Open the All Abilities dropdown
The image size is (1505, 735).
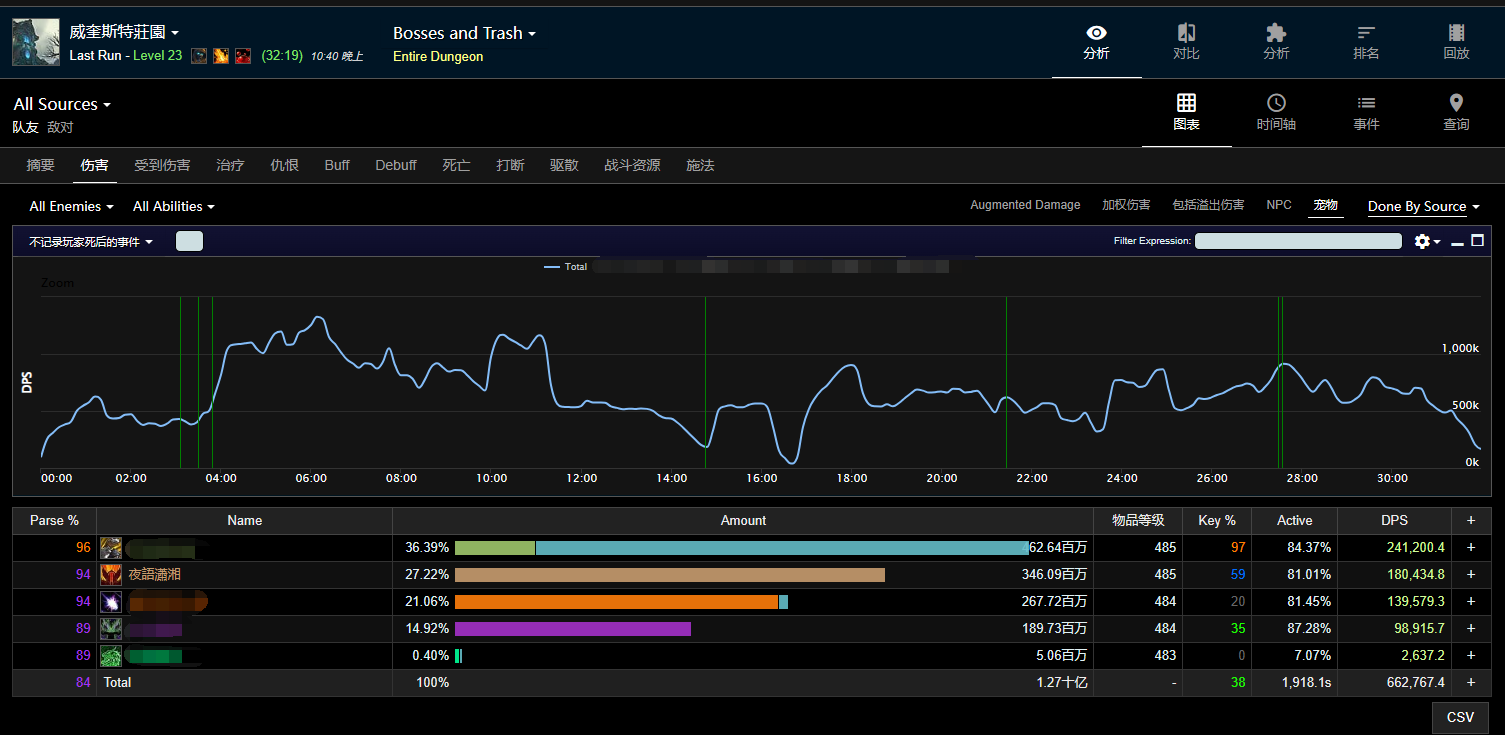173,206
